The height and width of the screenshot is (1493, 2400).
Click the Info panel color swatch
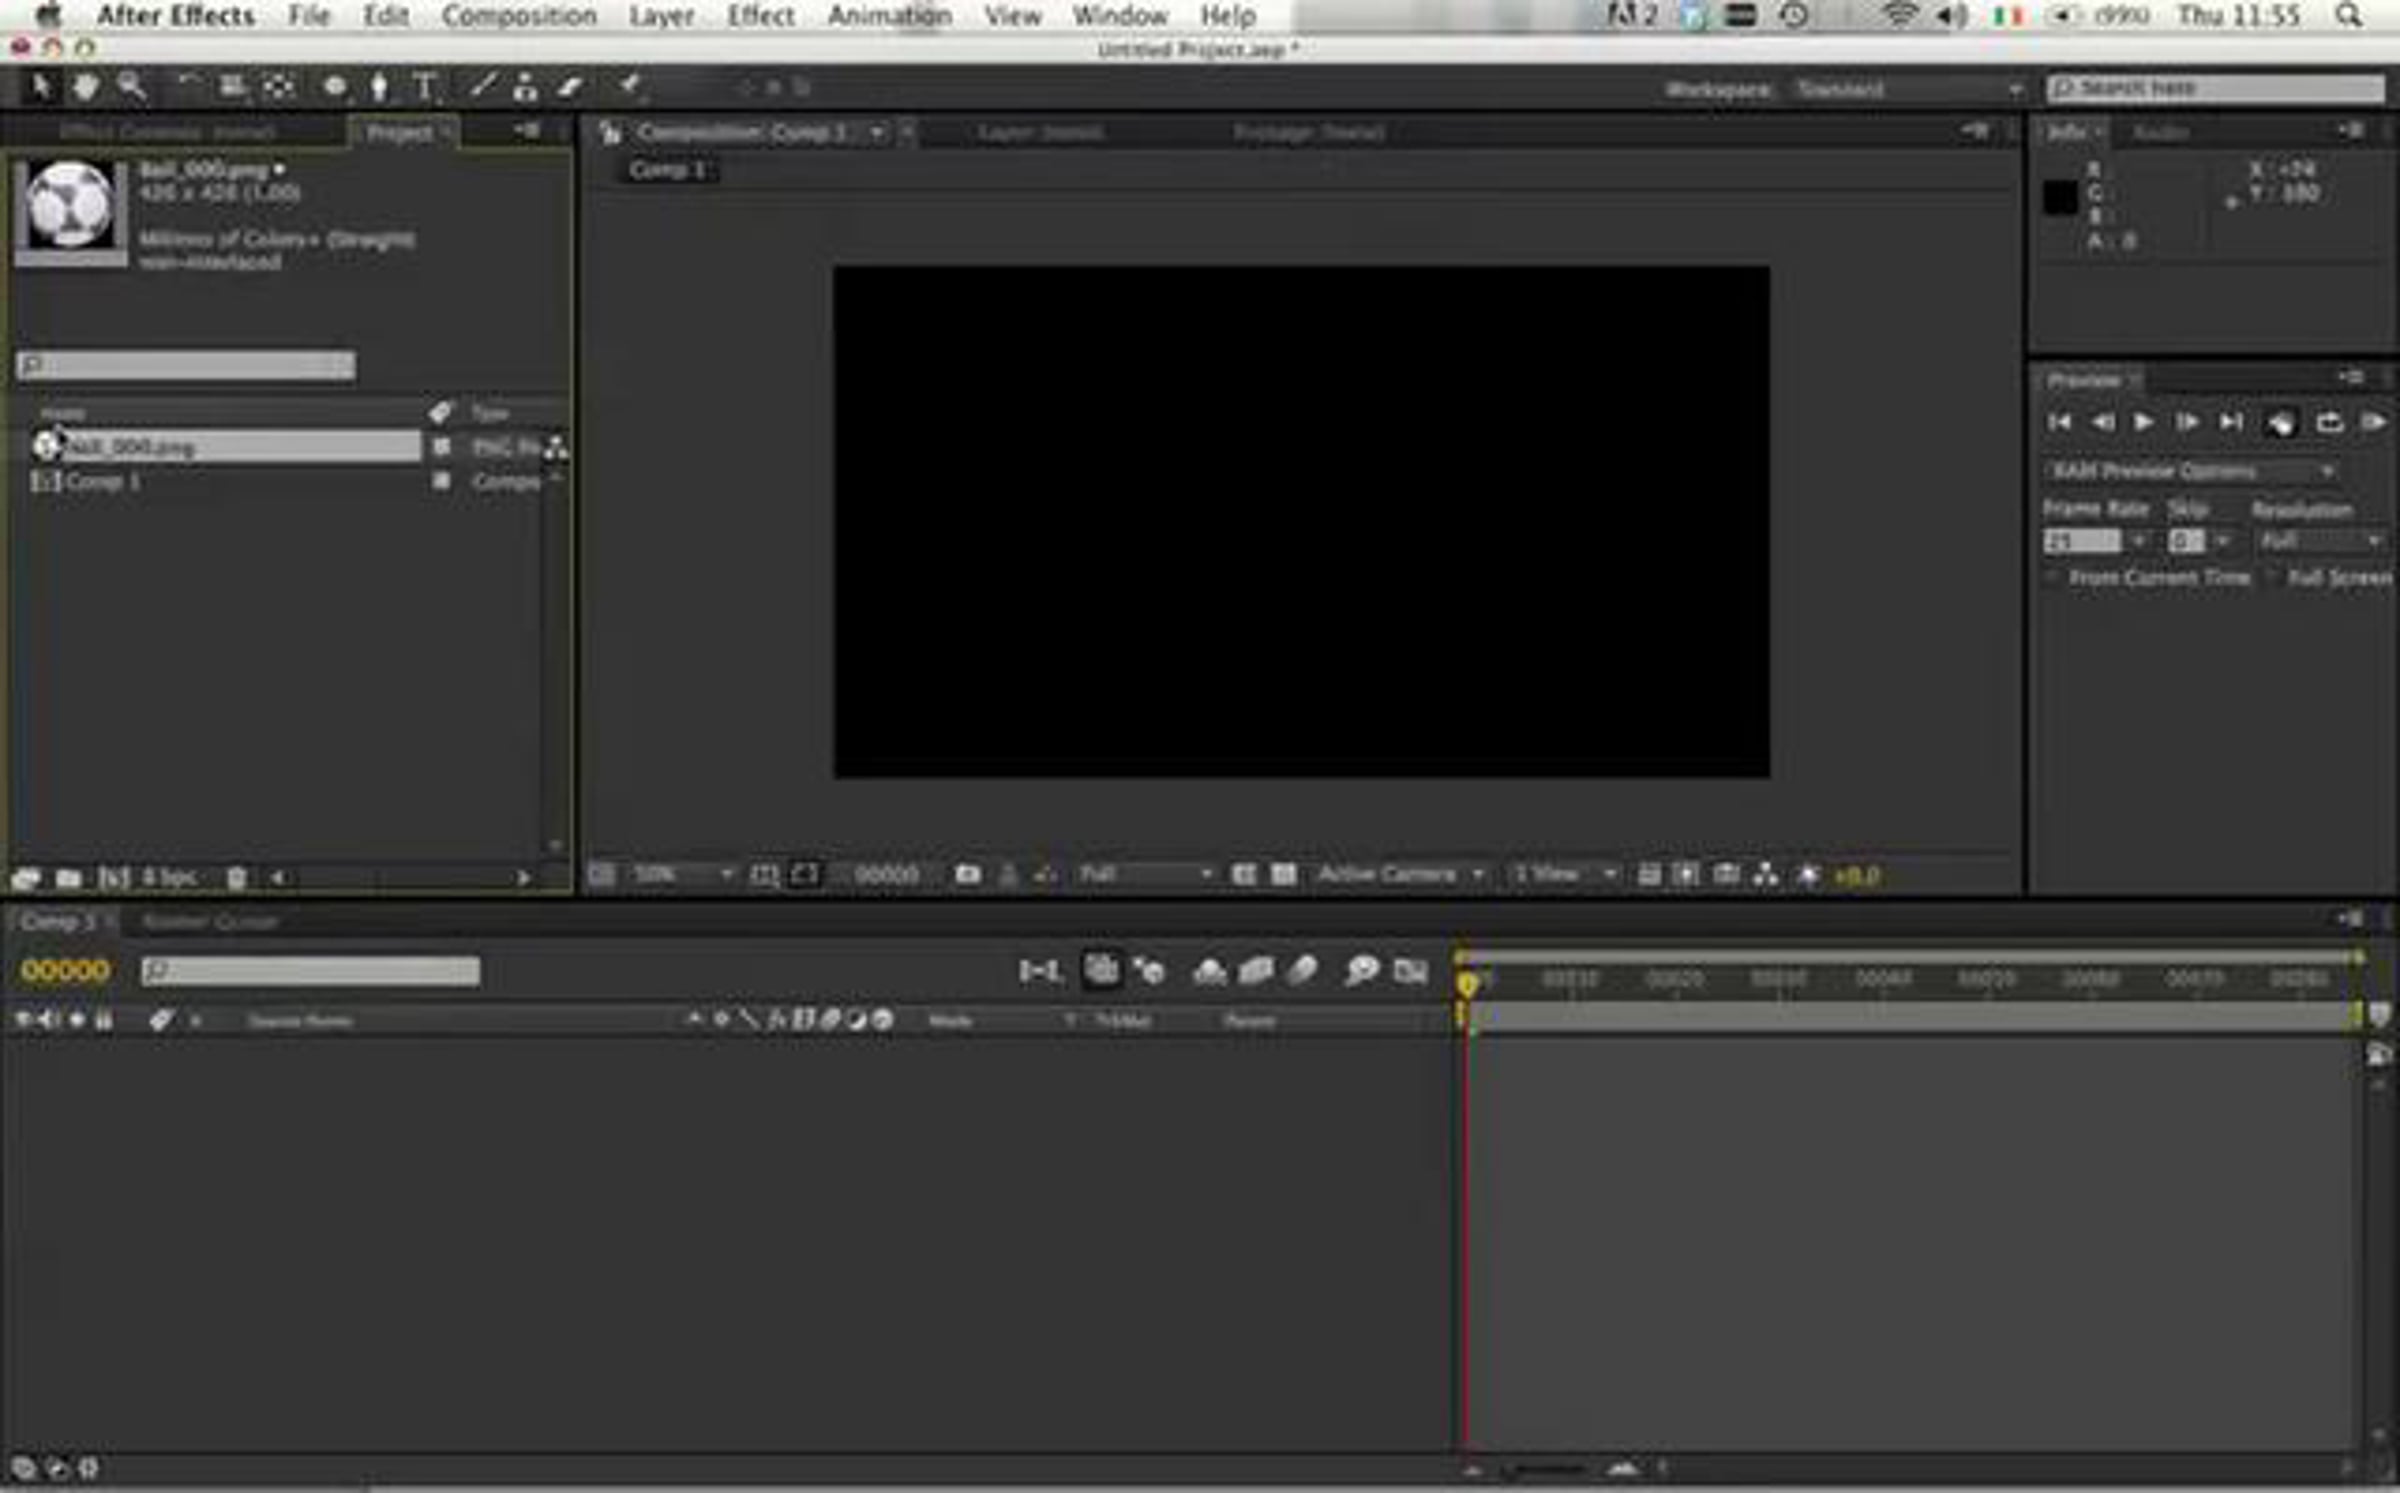click(2060, 198)
